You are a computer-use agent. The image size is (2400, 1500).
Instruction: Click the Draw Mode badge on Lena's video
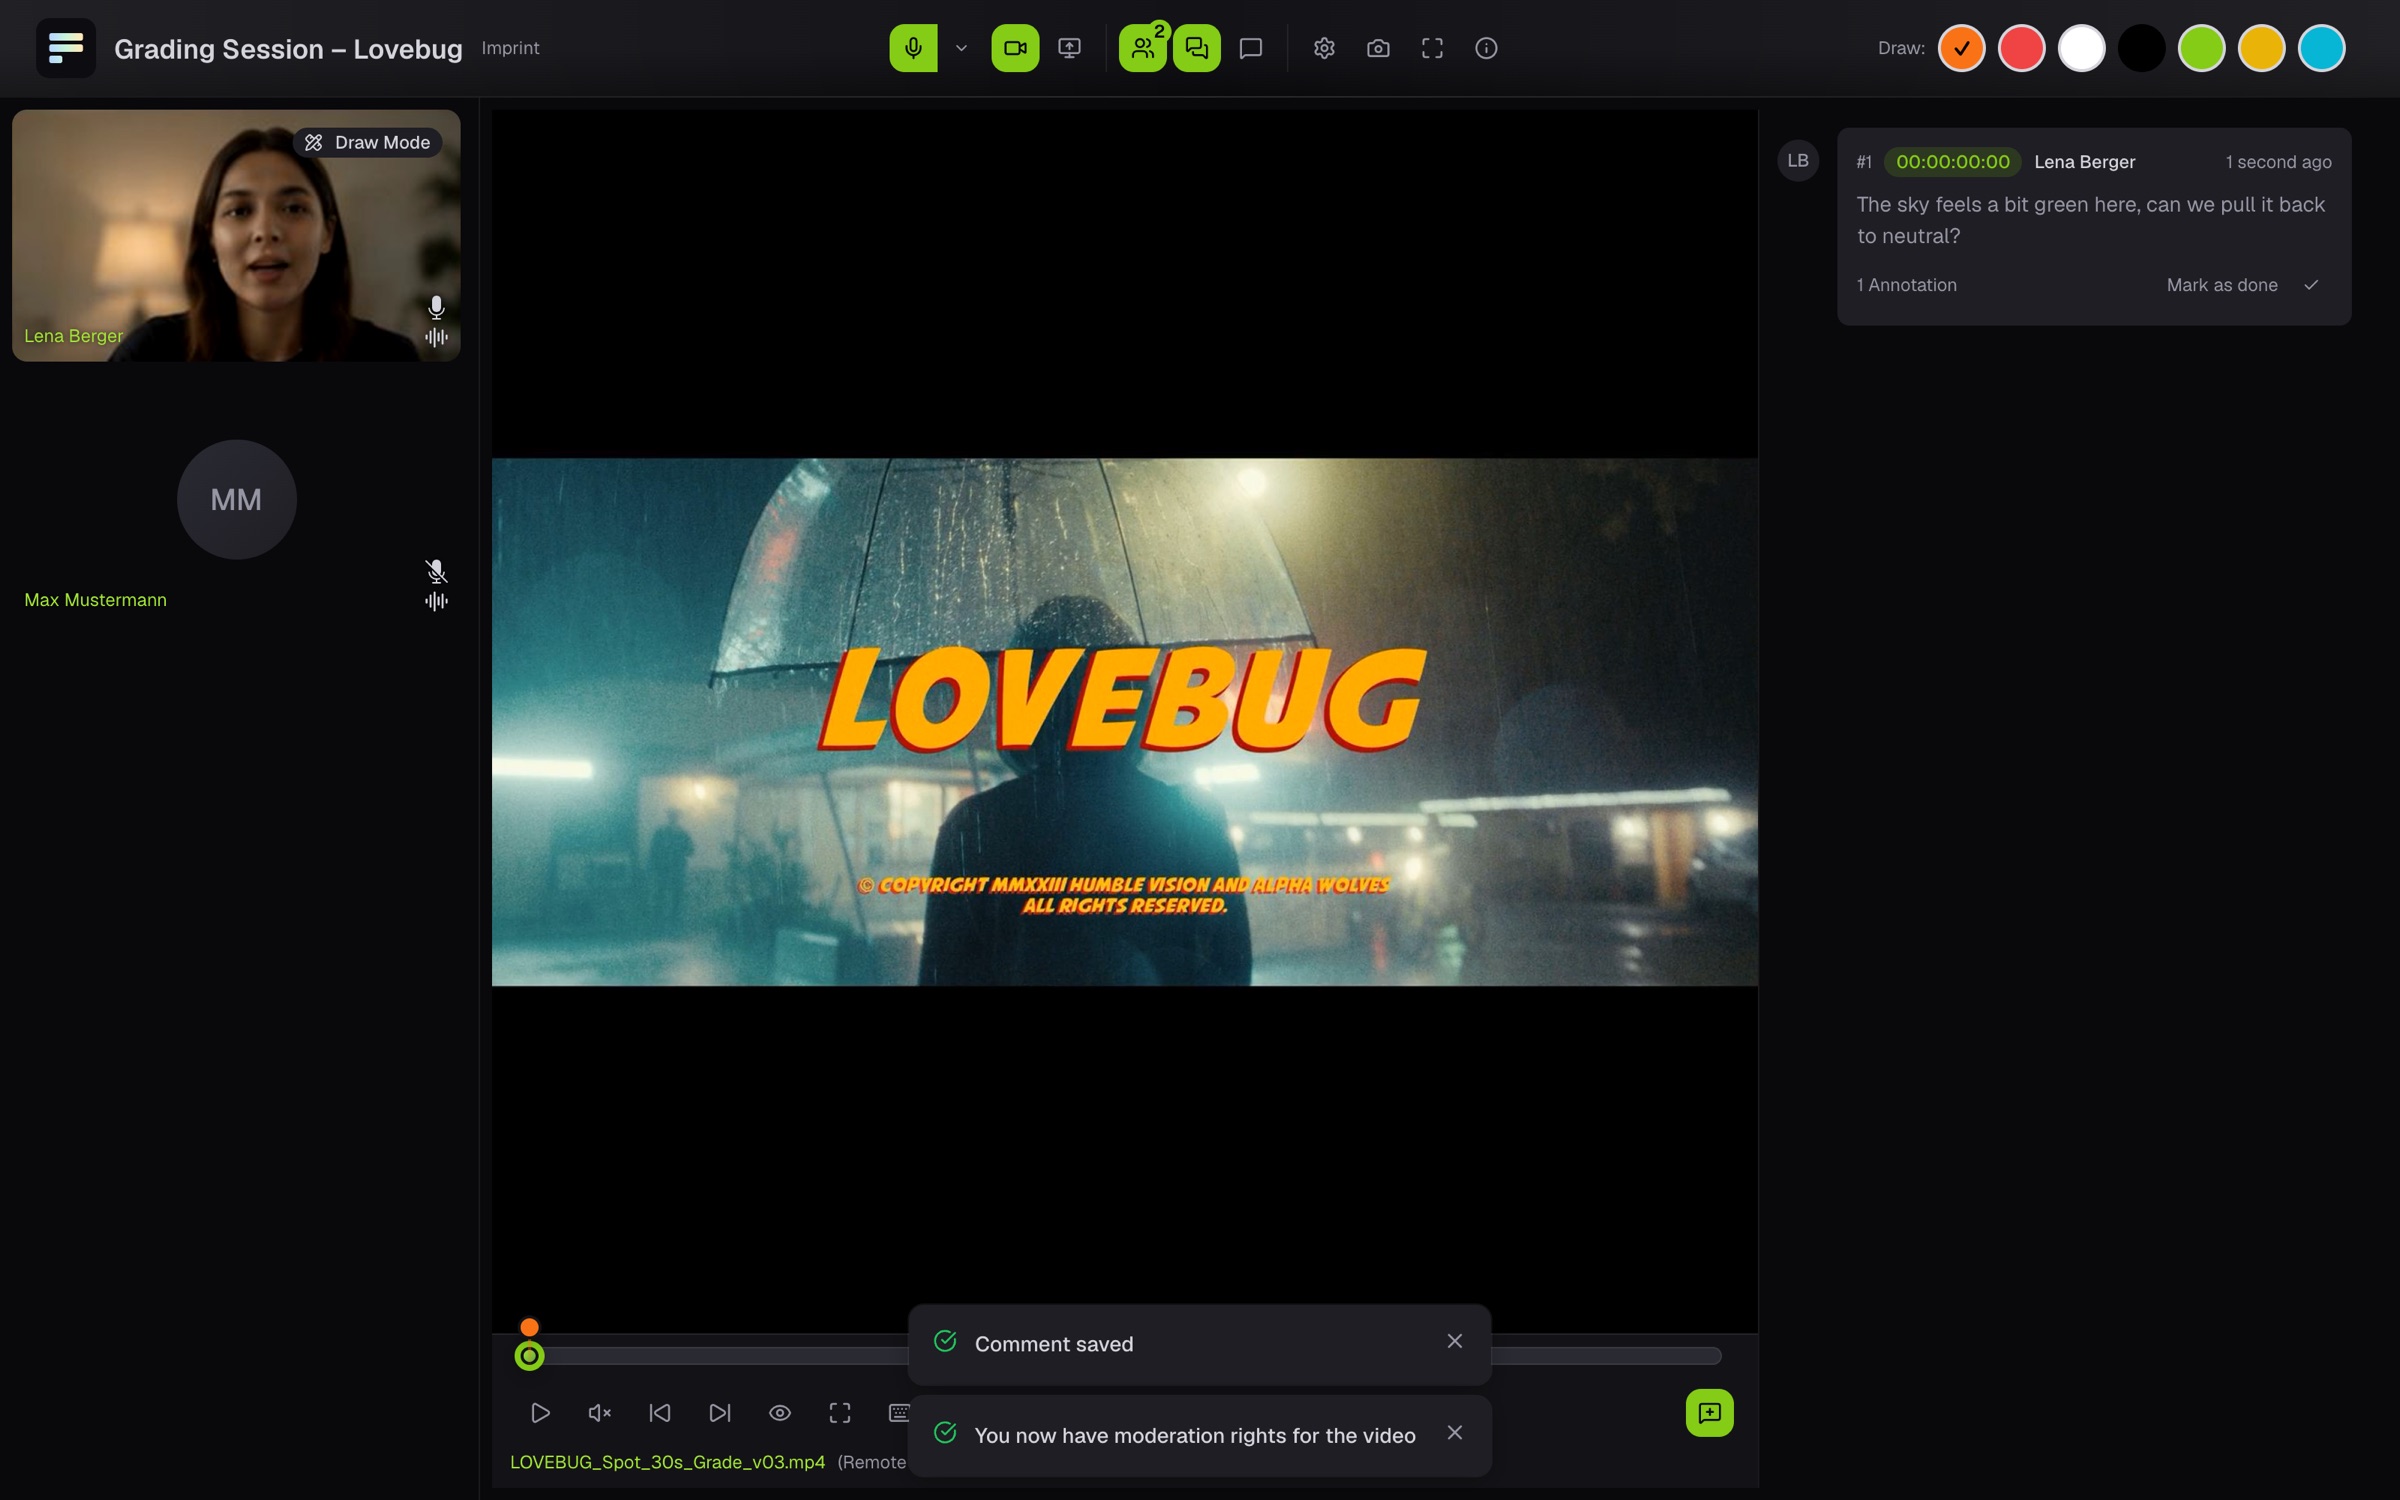368,143
